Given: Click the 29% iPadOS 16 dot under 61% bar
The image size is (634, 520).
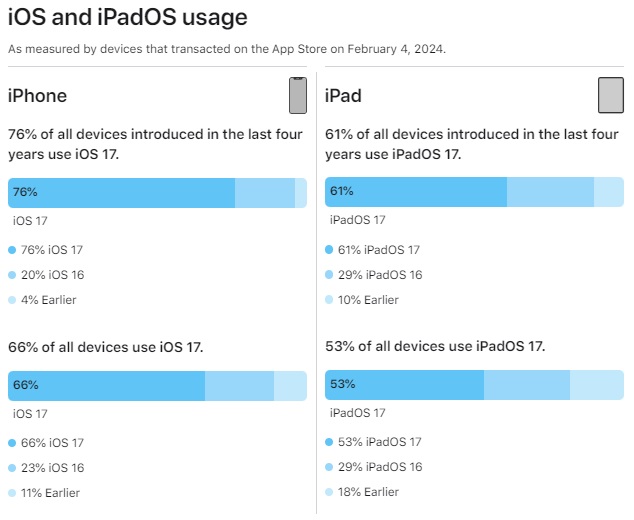Looking at the screenshot, I should point(330,275).
